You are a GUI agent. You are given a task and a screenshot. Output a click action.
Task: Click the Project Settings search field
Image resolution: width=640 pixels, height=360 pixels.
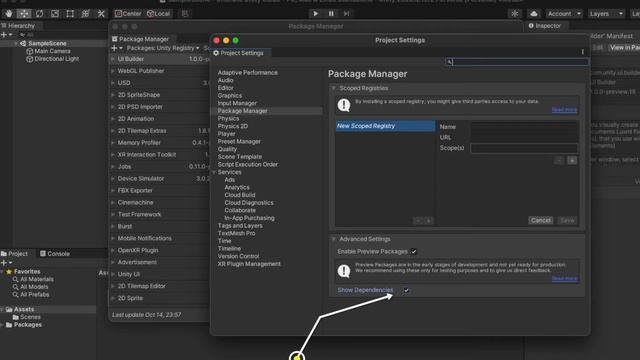(517, 62)
